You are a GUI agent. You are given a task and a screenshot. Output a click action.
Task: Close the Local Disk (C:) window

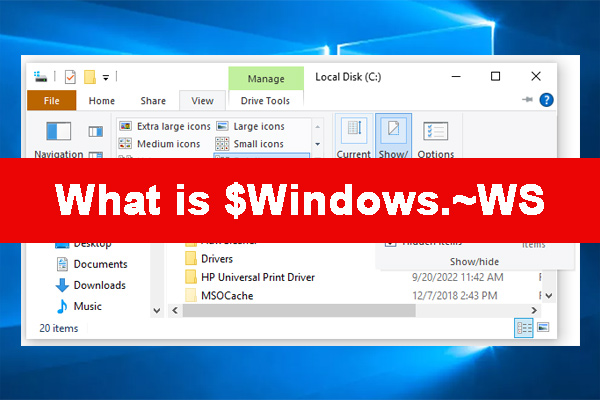pos(536,76)
